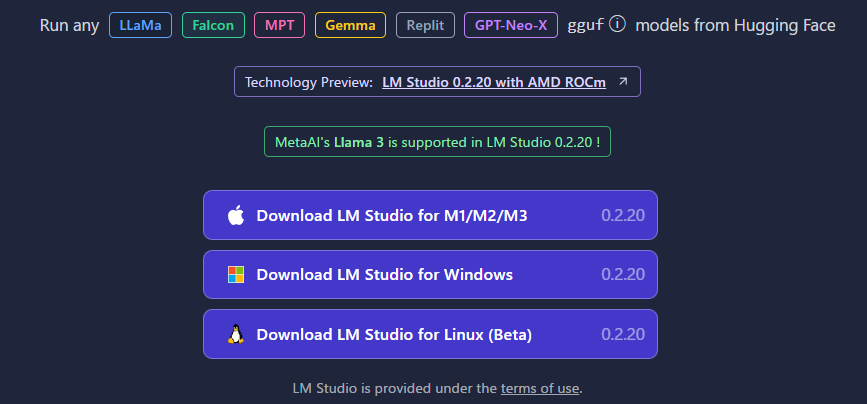Viewport: 867px width, 404px height.
Task: Click the Apple logo icon
Action: [236, 216]
